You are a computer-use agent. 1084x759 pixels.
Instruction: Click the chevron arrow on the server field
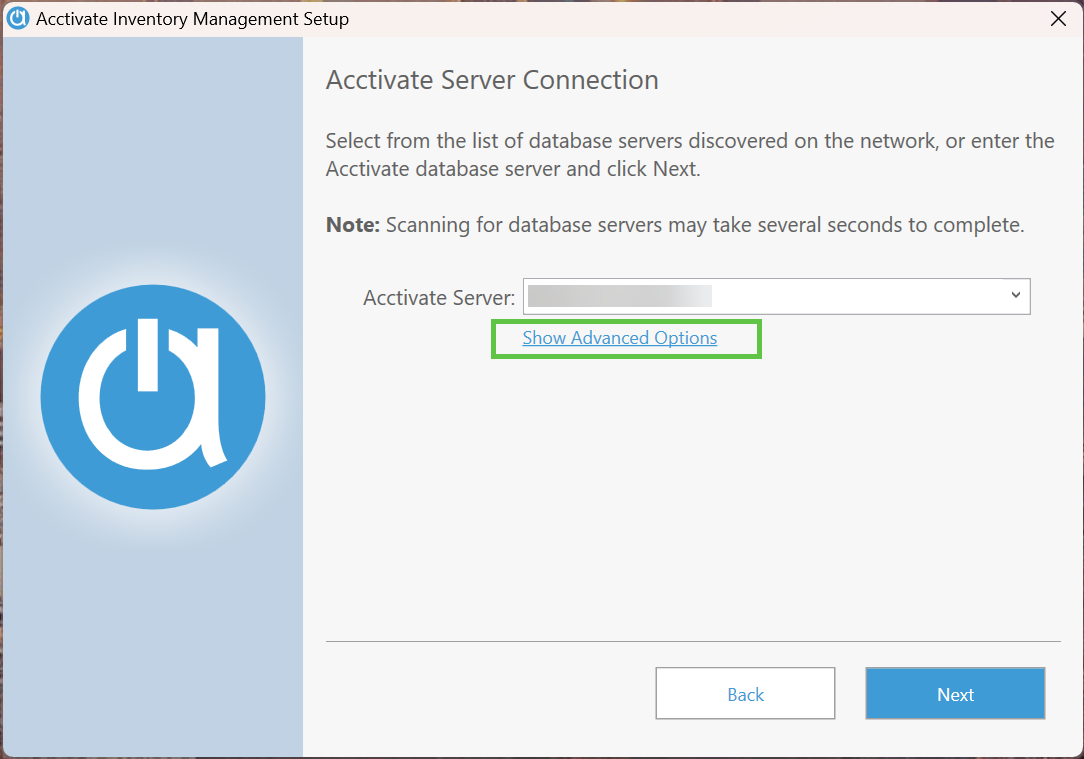tap(1017, 296)
